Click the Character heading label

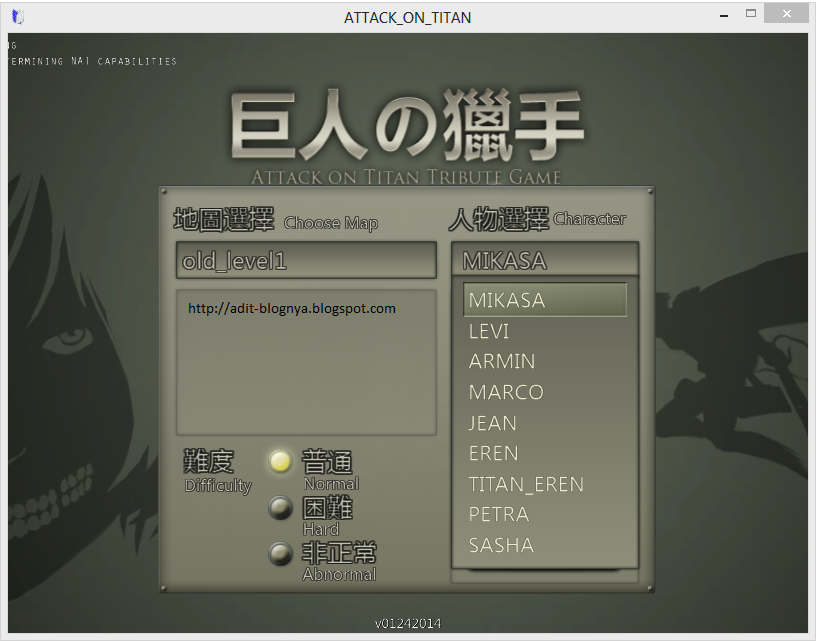click(x=590, y=219)
